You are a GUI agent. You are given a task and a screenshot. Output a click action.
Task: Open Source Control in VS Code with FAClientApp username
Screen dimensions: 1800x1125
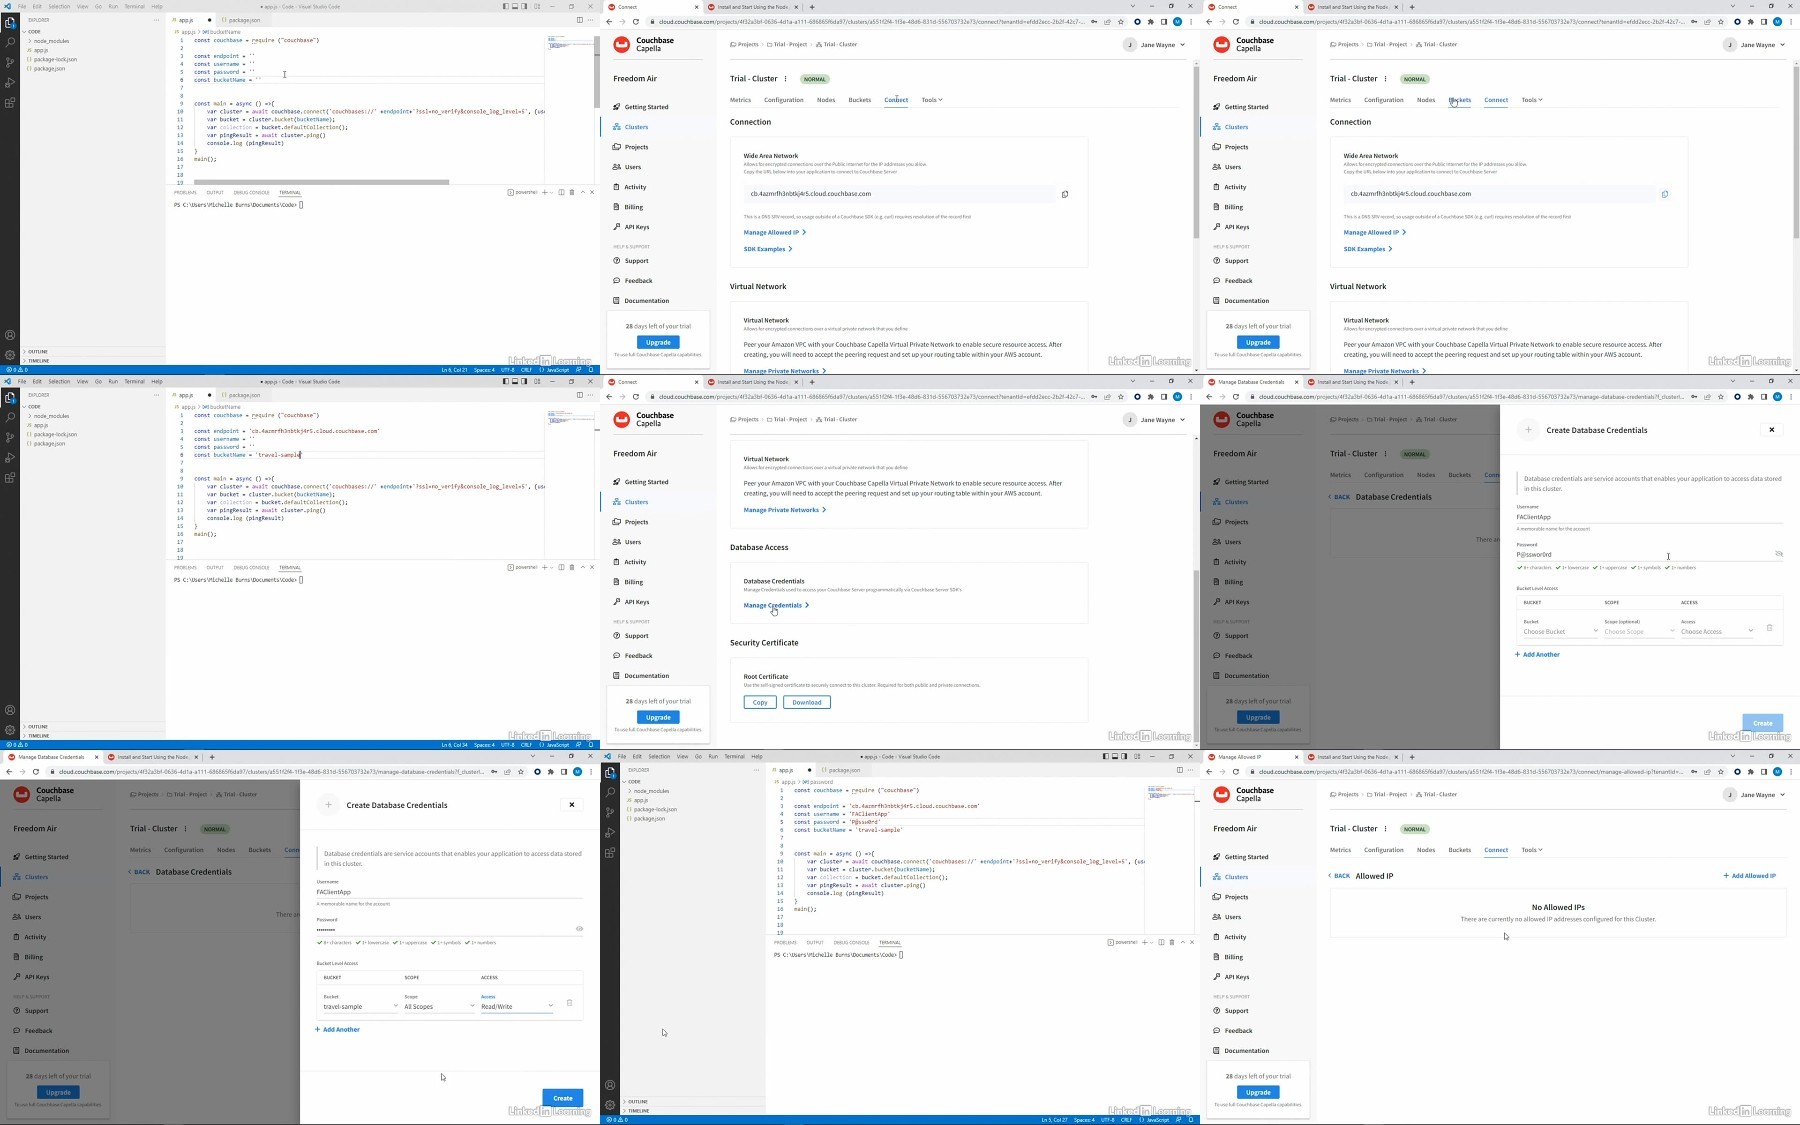click(610, 812)
